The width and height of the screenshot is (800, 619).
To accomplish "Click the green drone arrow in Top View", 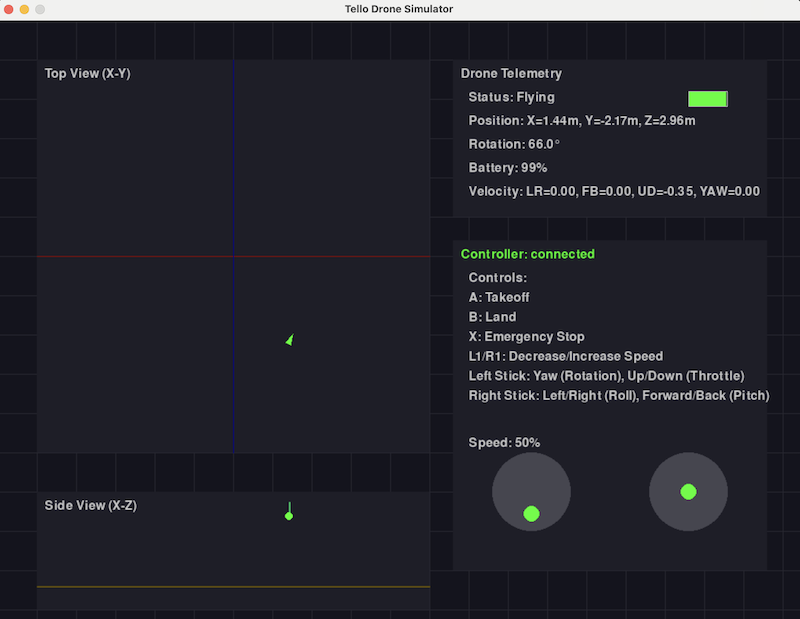I will pos(290,340).
